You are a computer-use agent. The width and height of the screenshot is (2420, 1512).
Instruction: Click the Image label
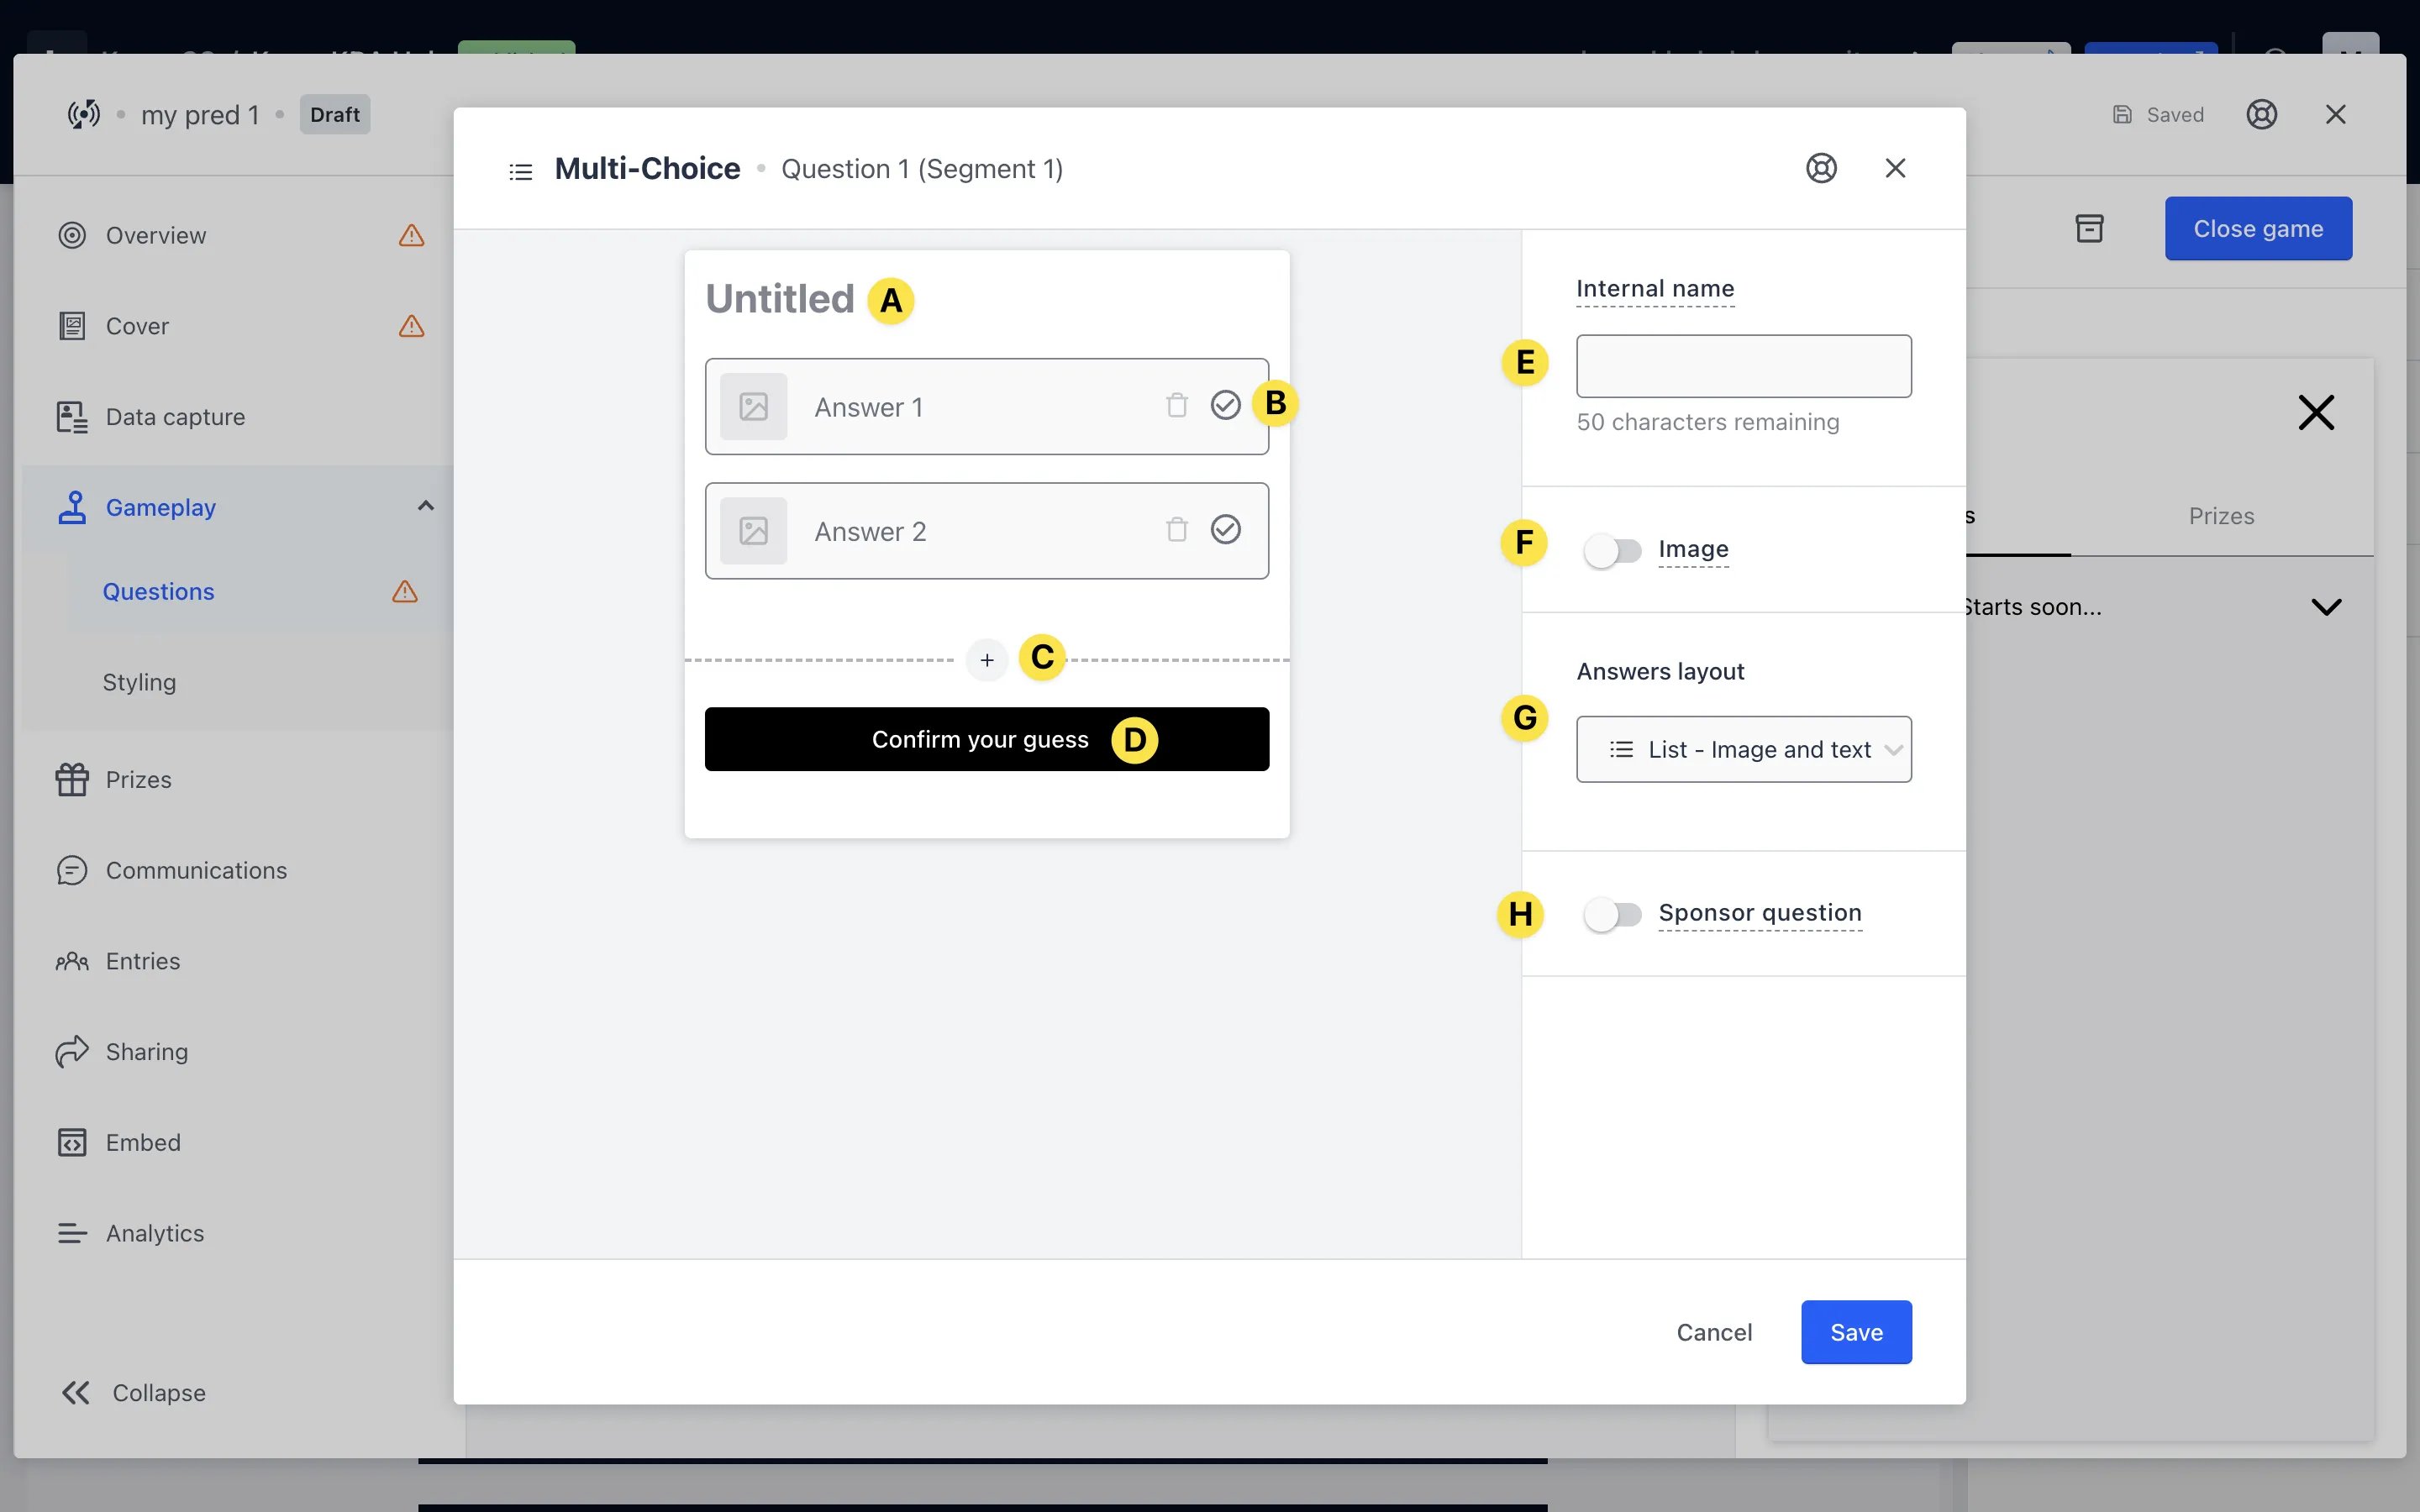[x=1692, y=549]
